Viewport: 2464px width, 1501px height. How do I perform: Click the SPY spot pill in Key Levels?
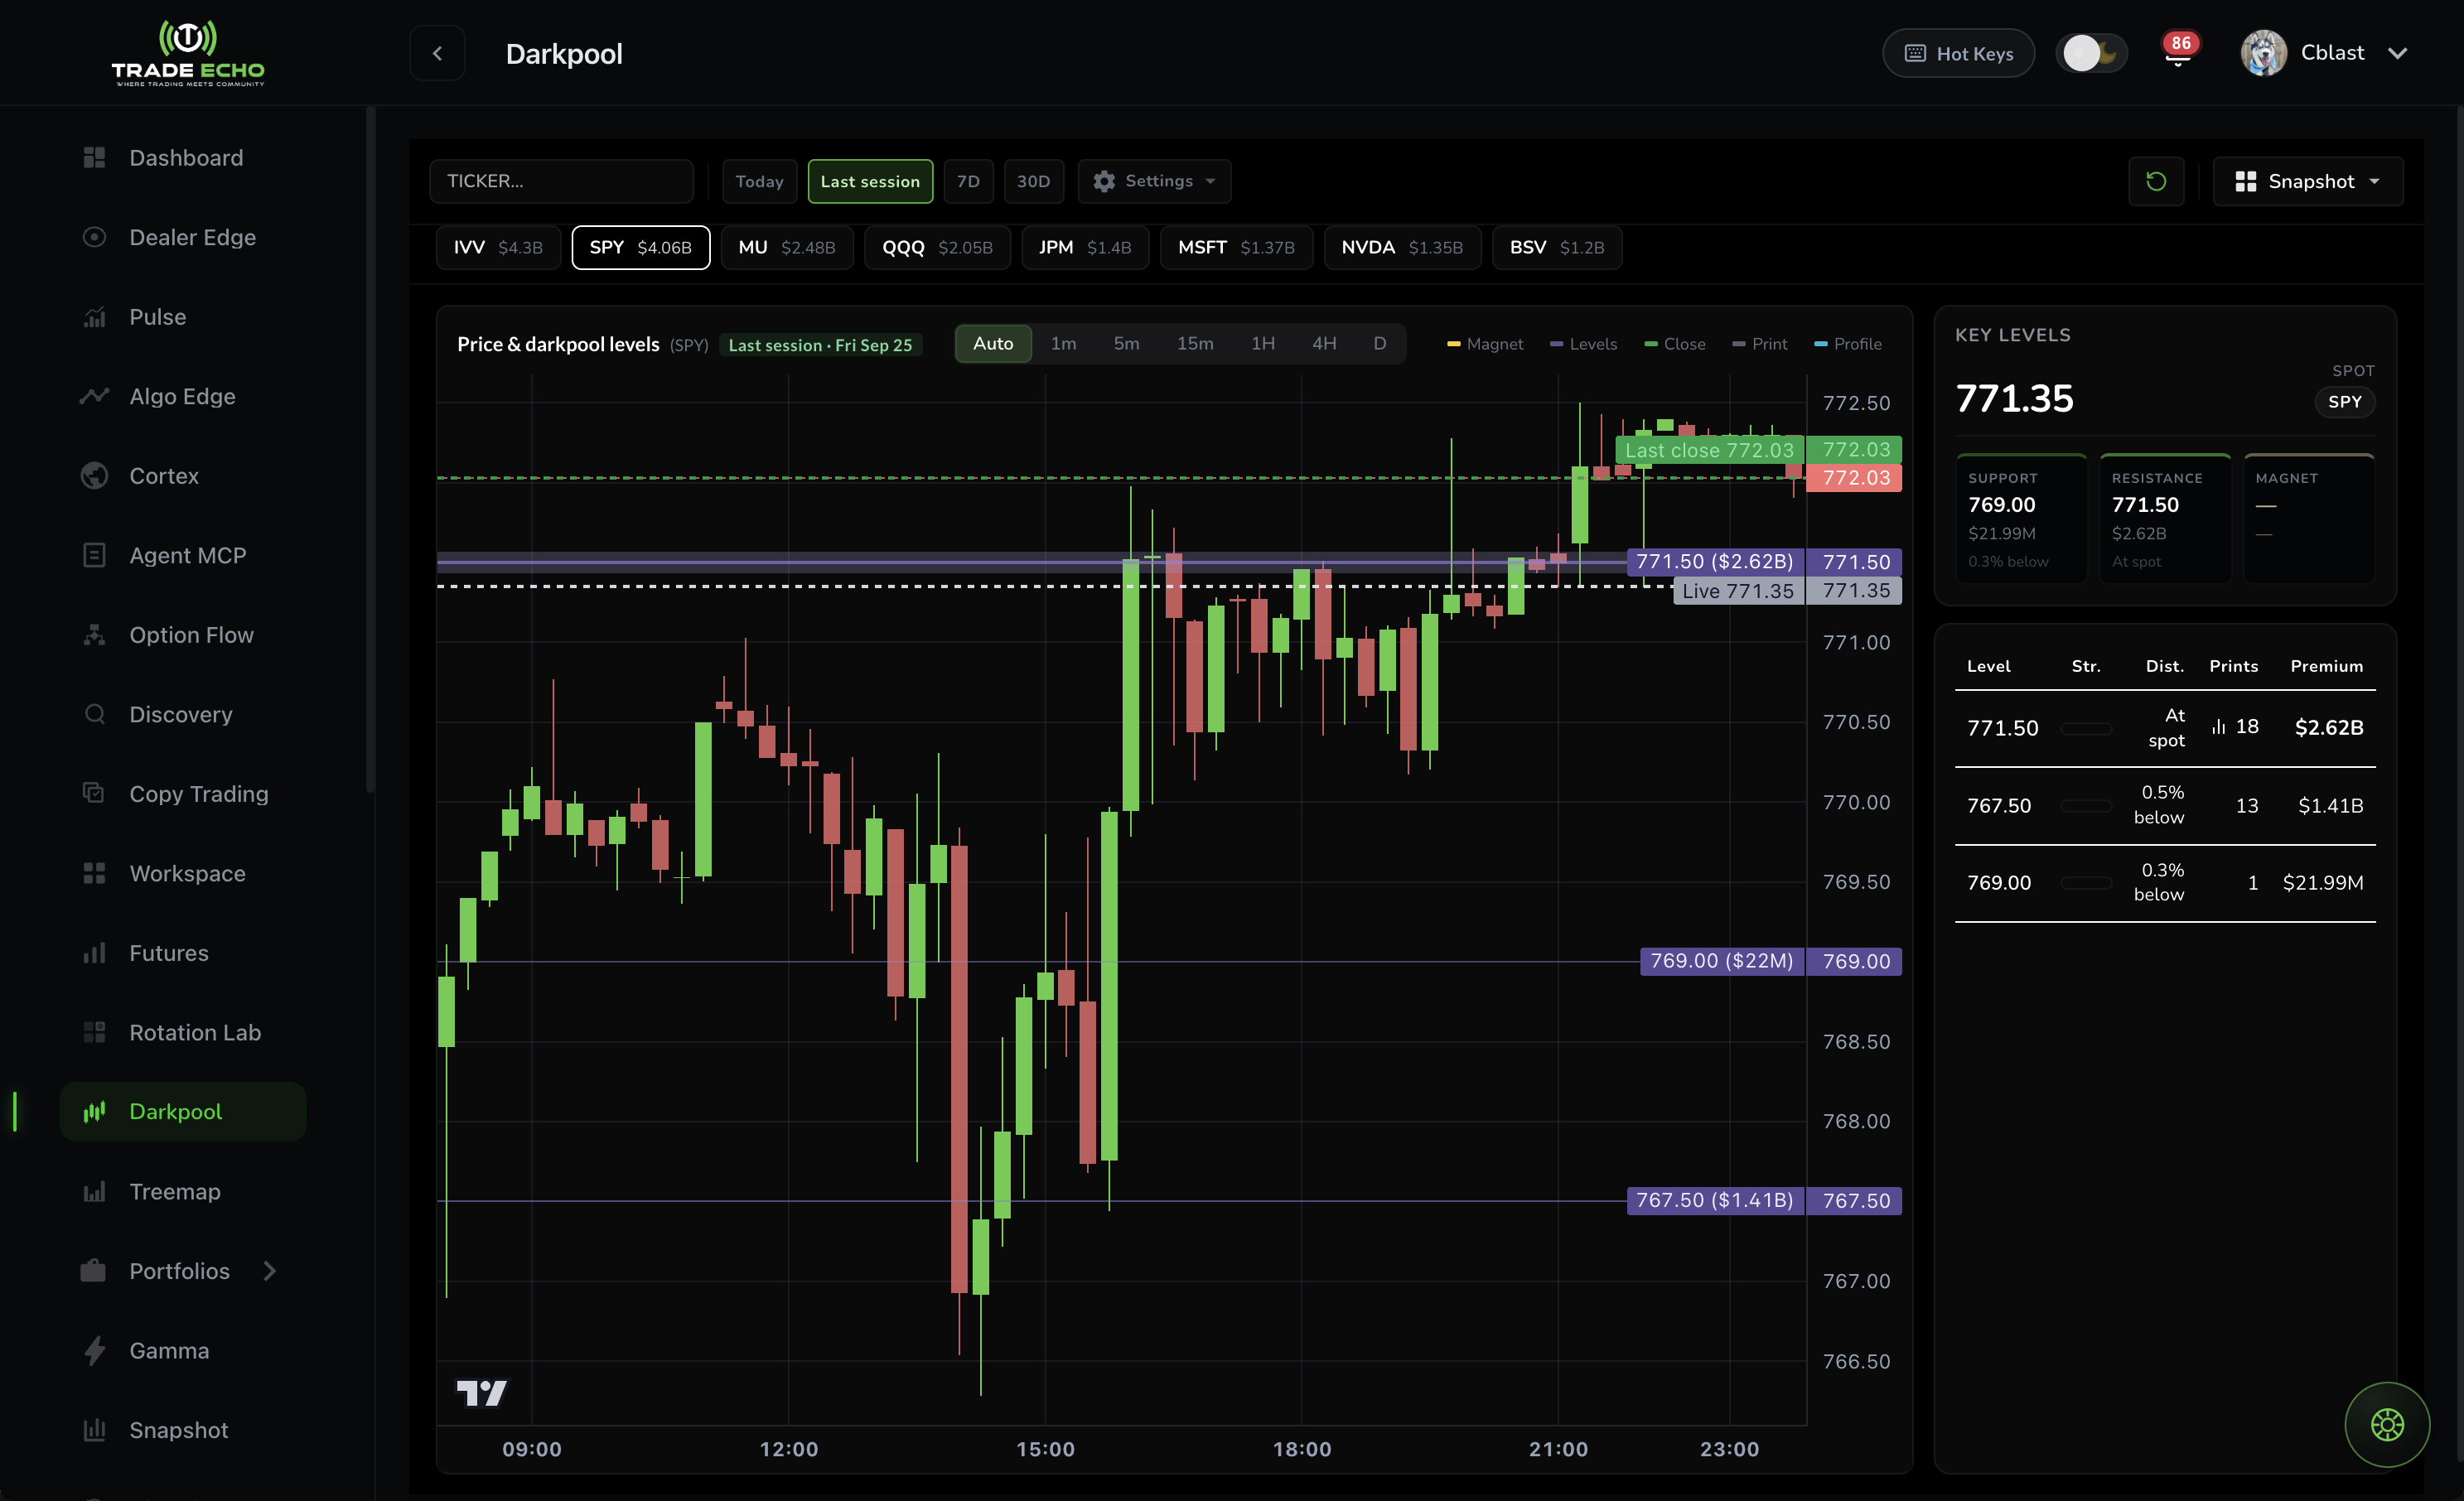click(x=2344, y=402)
